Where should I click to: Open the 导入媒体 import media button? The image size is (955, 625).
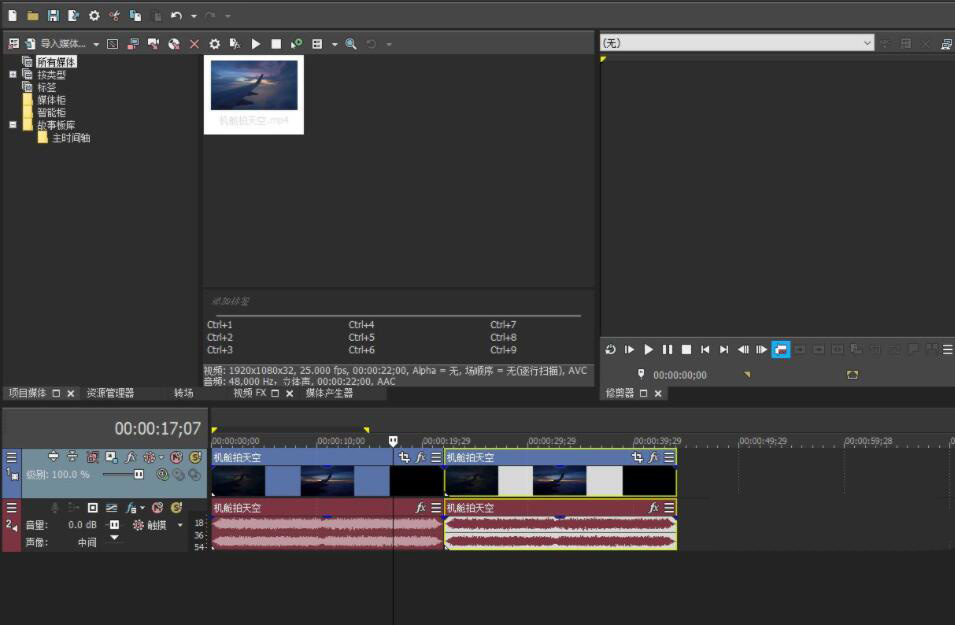[x=62, y=44]
